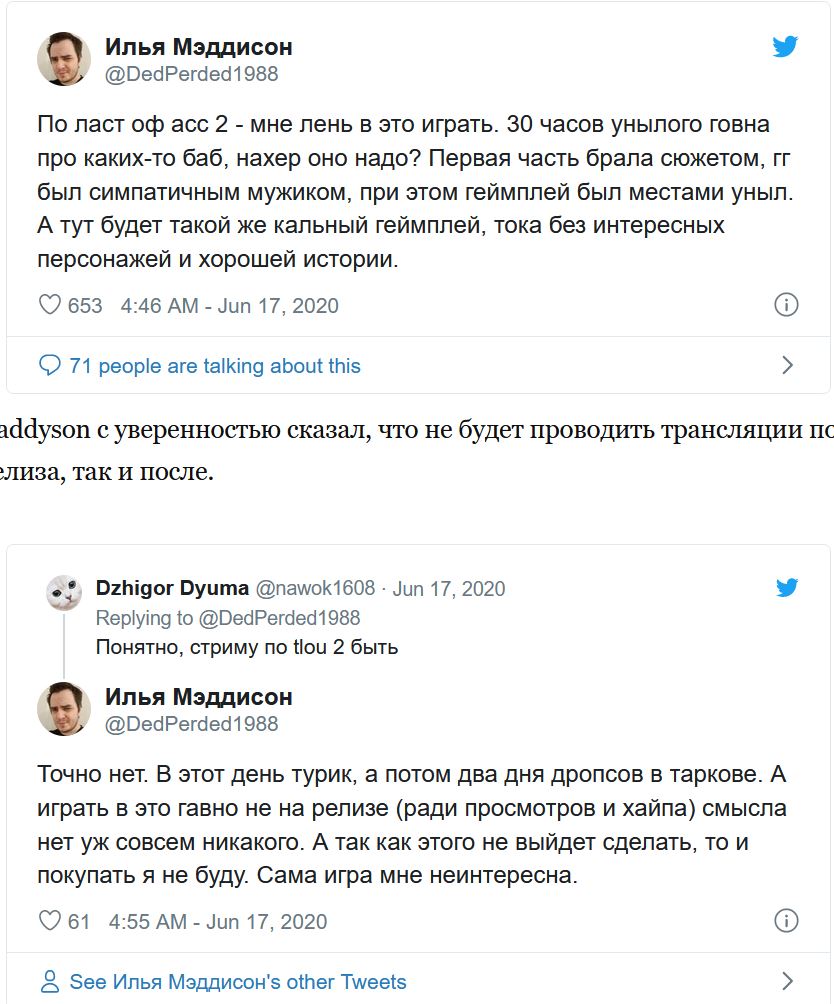Open info icon on the second tweet
The width and height of the screenshot is (834, 1004).
point(787,921)
